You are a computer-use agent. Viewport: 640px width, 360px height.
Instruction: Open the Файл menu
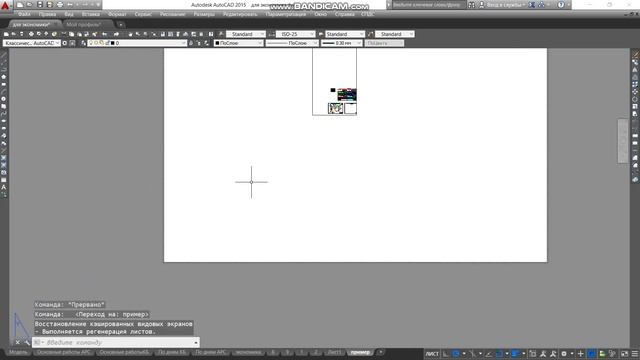24,14
